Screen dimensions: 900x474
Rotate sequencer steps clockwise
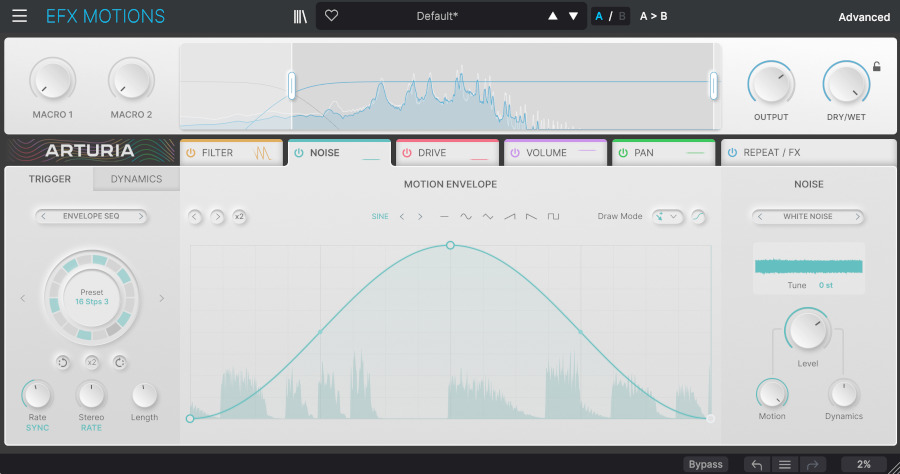click(x=119, y=362)
